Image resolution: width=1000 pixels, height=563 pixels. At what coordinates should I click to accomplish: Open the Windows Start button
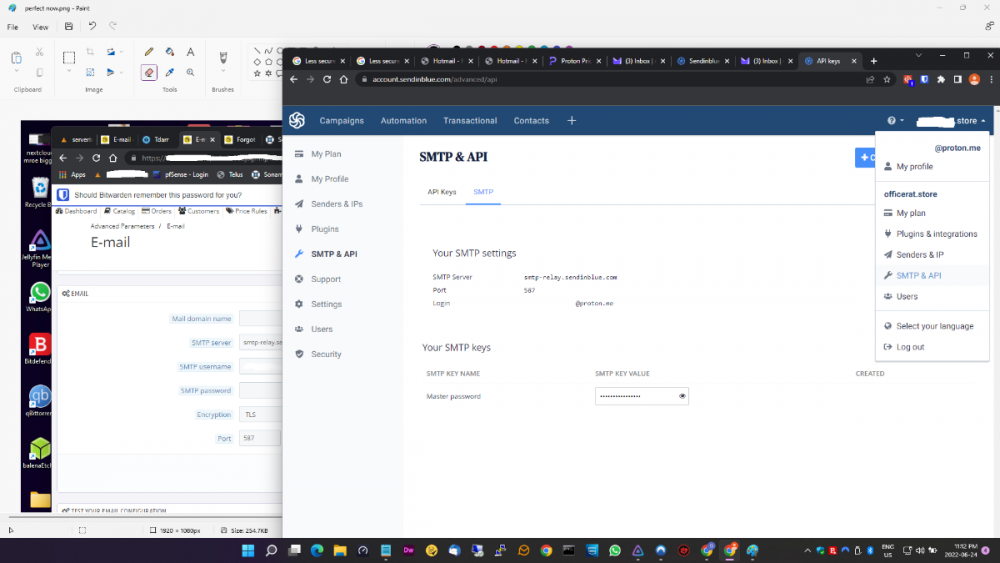(x=247, y=550)
